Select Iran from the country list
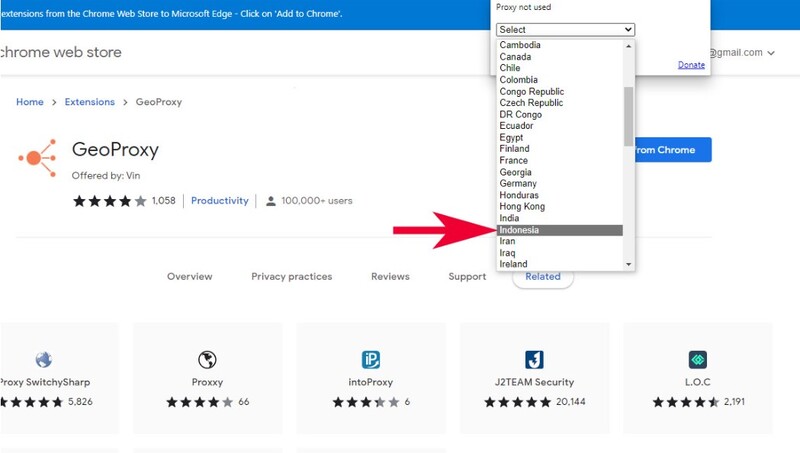This screenshot has height=453, width=800. click(560, 241)
